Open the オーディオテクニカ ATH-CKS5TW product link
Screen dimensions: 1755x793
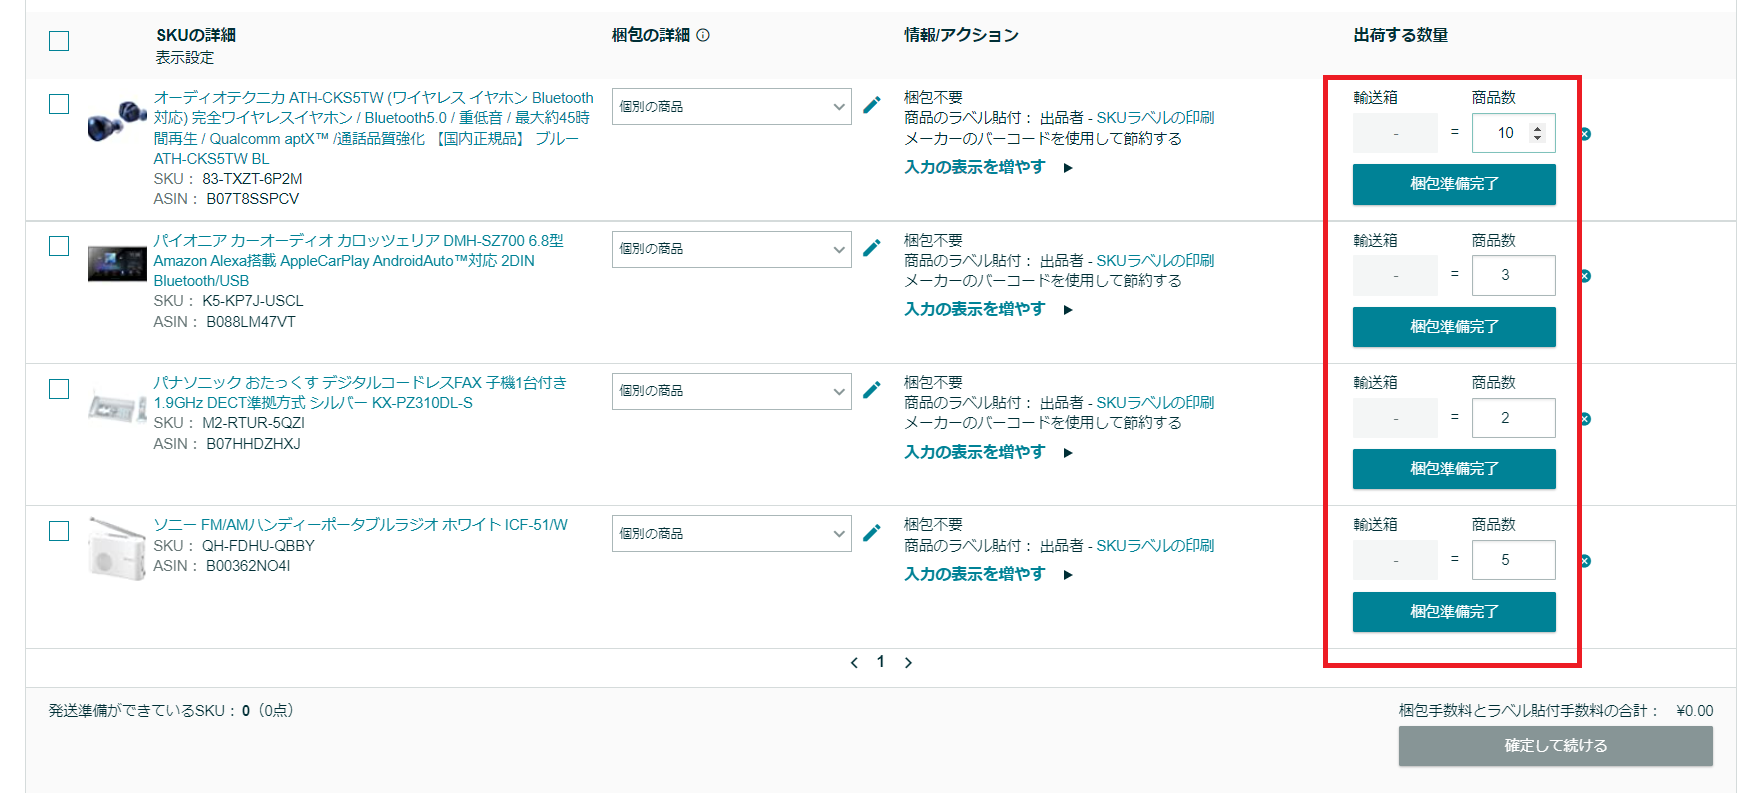click(x=373, y=128)
